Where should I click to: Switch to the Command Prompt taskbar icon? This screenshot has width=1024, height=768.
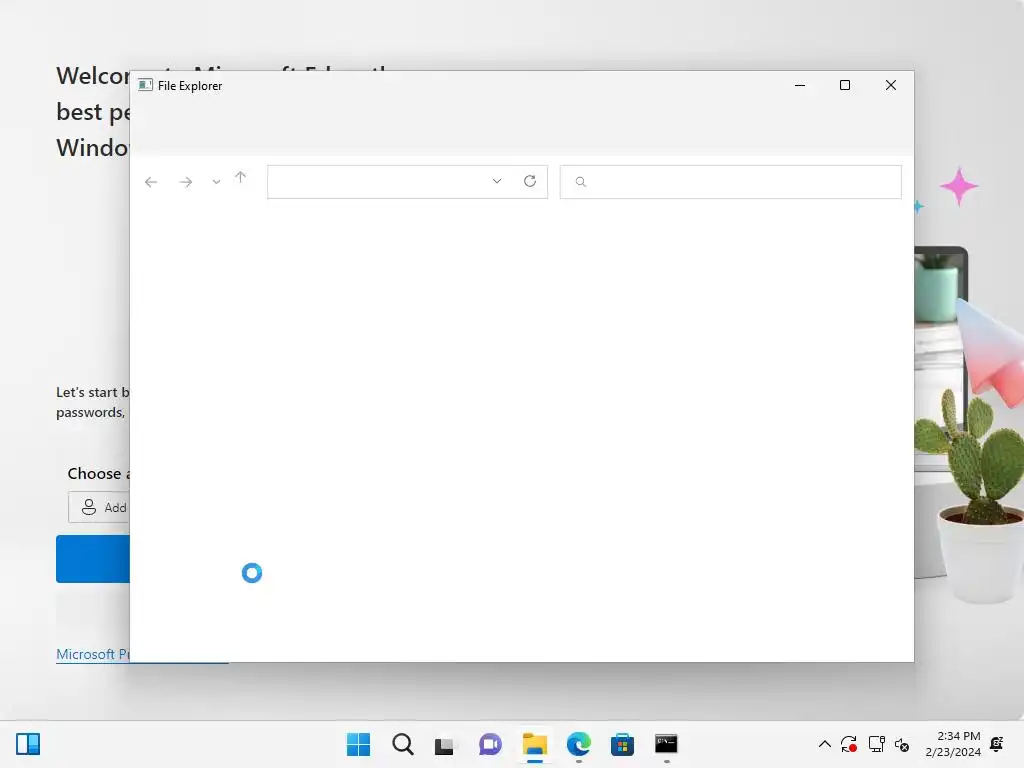(666, 744)
